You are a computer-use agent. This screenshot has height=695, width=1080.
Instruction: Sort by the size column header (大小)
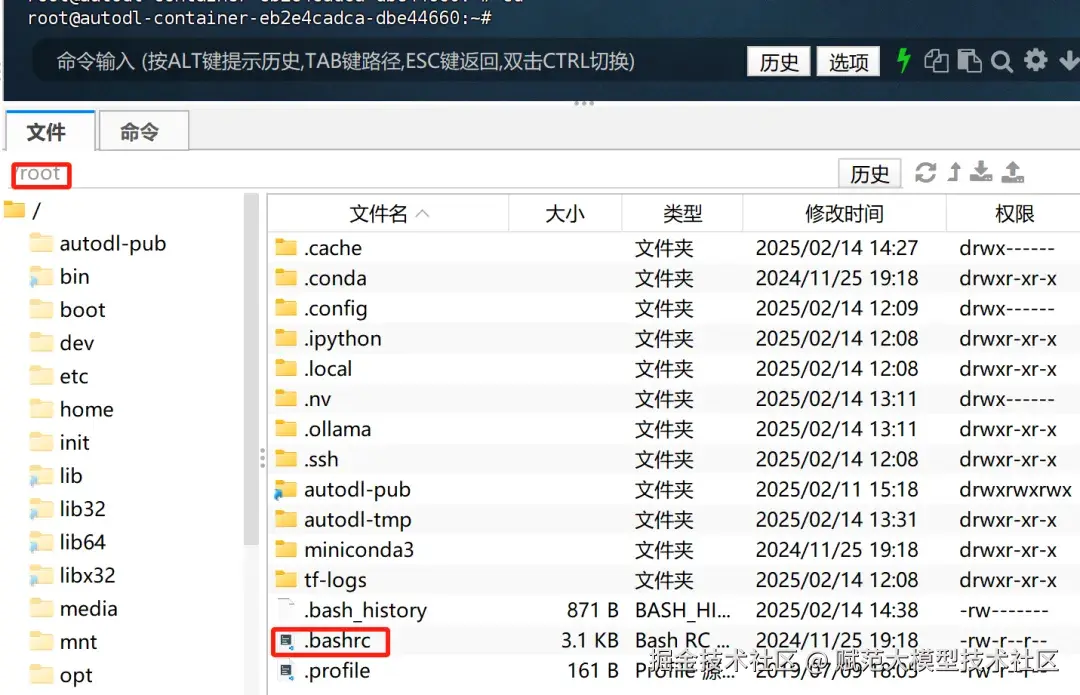pos(565,214)
